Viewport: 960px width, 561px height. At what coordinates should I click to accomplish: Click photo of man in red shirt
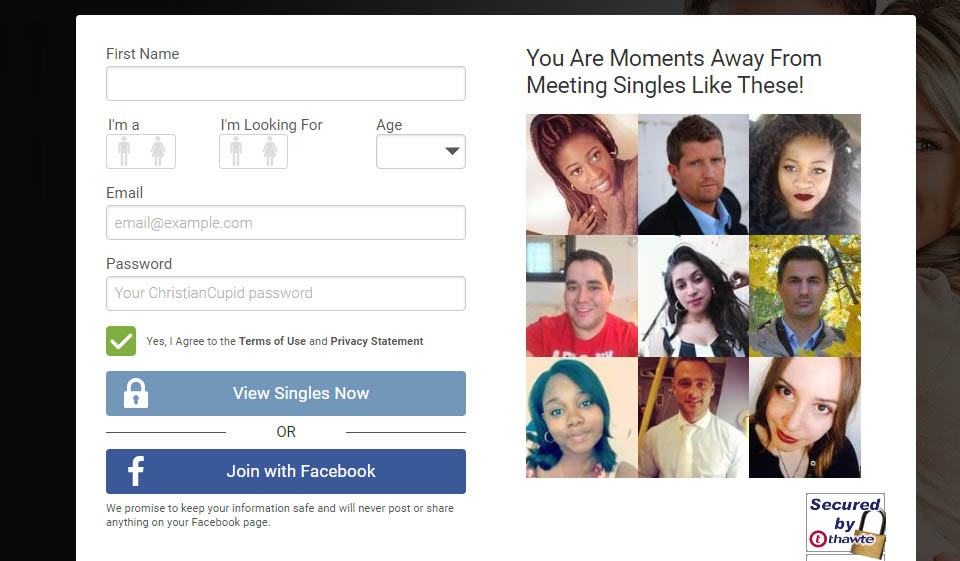(x=582, y=296)
